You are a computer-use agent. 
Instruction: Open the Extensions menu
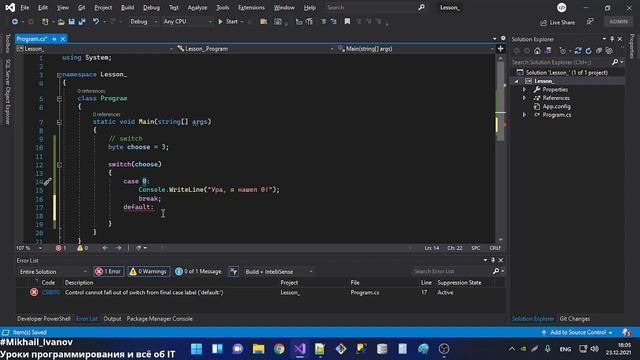pos(251,7)
